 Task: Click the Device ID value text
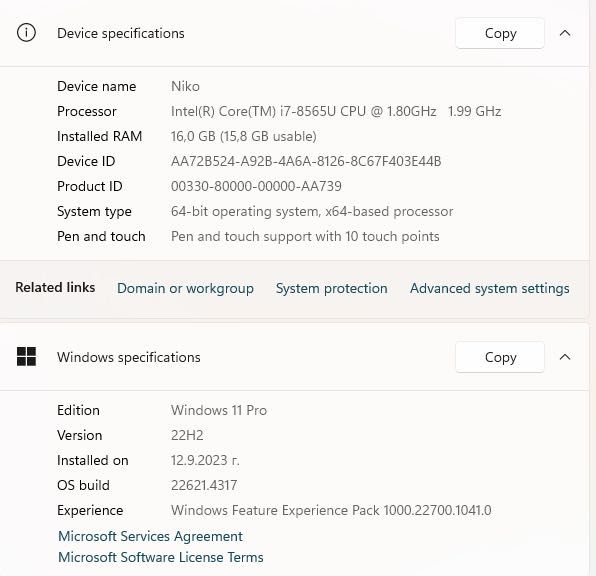pos(306,161)
